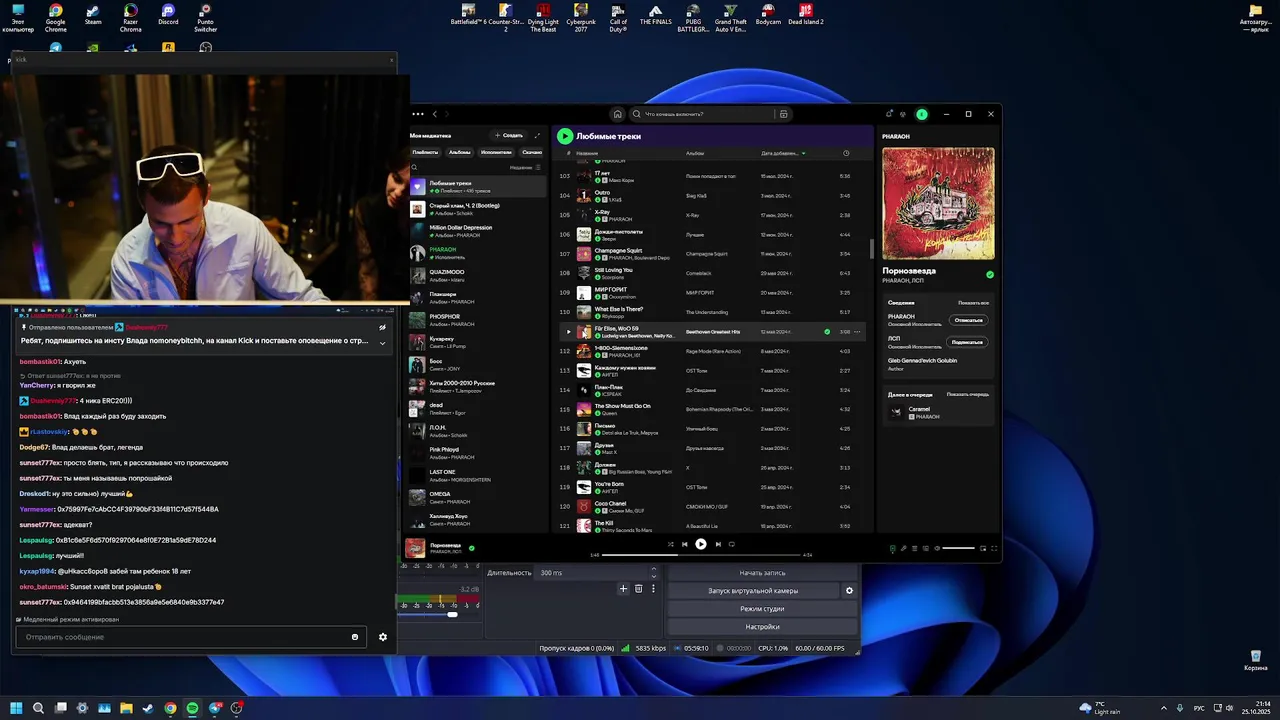Viewport: 1280px width, 720px height.
Task: Open QUAZIMODO album in library
Action: point(478,275)
